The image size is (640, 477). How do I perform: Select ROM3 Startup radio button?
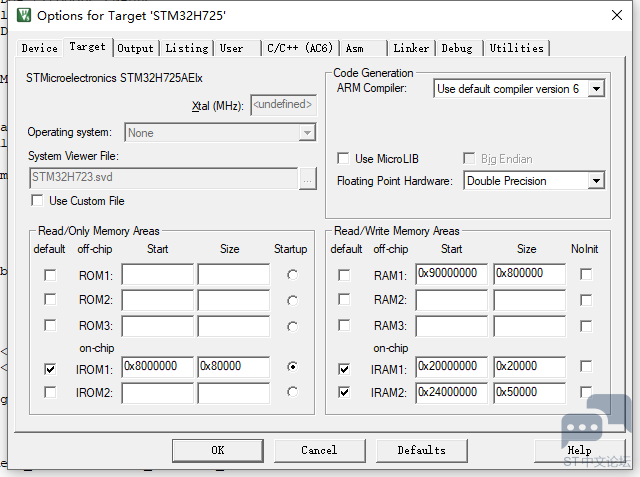pos(292,327)
